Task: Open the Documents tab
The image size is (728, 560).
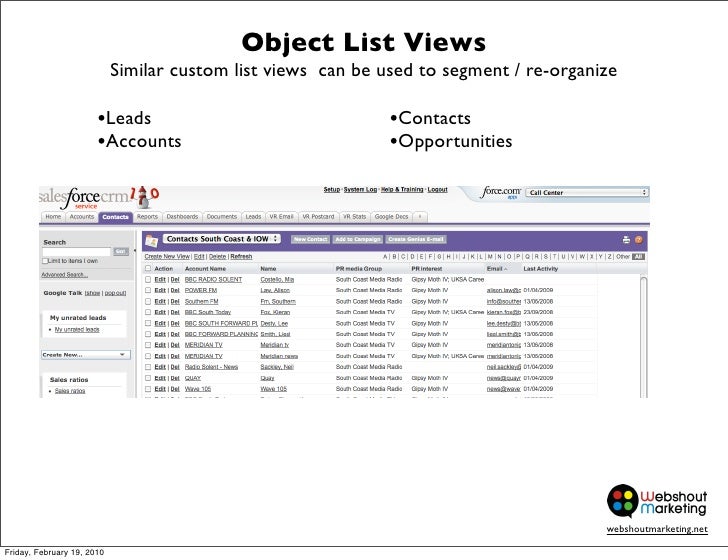Action: click(221, 217)
